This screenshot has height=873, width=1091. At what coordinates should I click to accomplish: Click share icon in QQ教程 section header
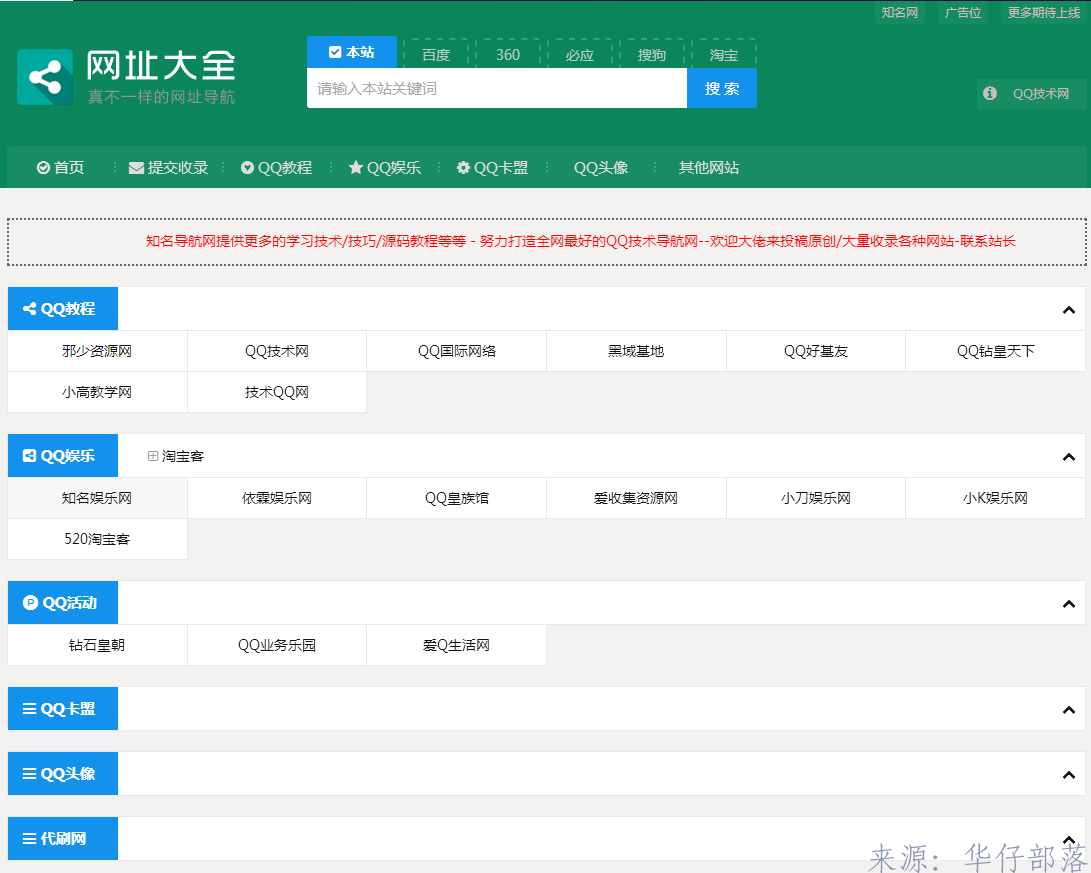(x=30, y=309)
